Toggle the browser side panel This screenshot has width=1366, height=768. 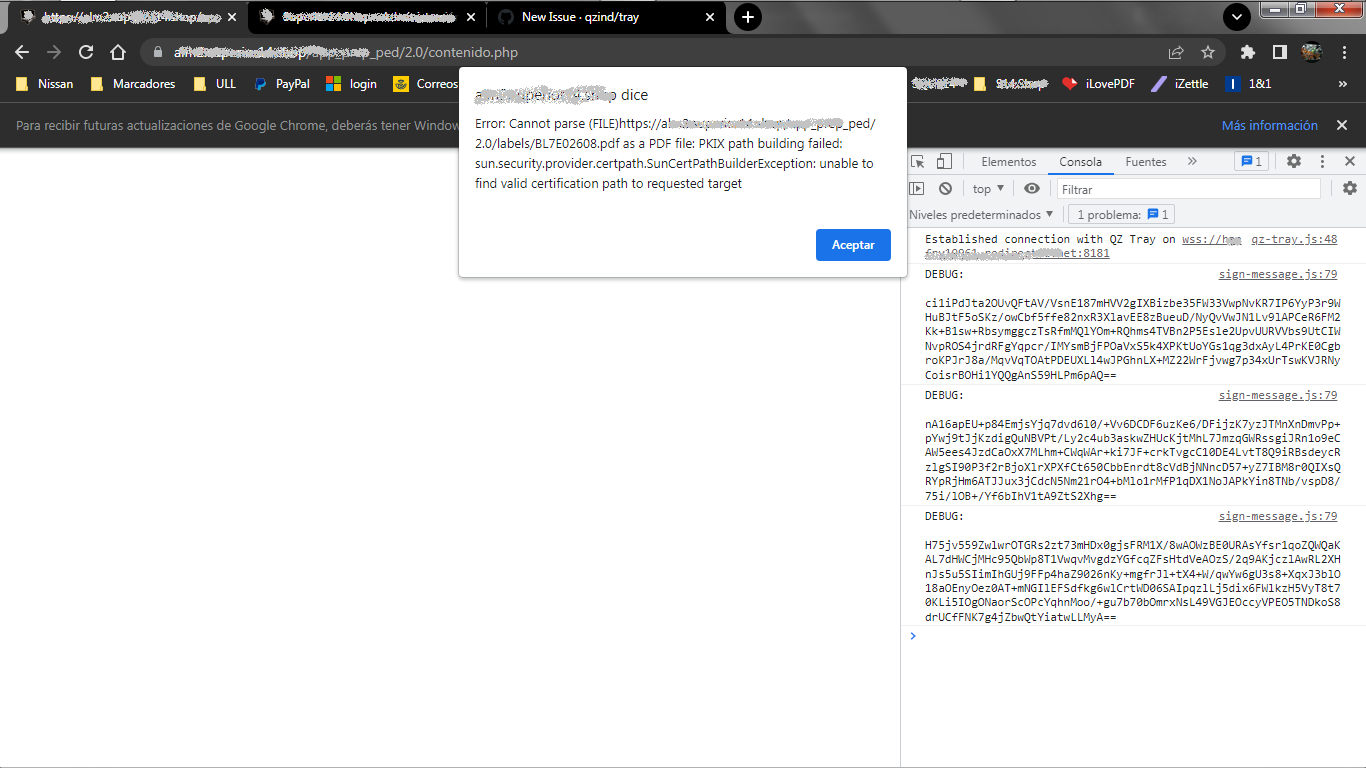[1279, 52]
